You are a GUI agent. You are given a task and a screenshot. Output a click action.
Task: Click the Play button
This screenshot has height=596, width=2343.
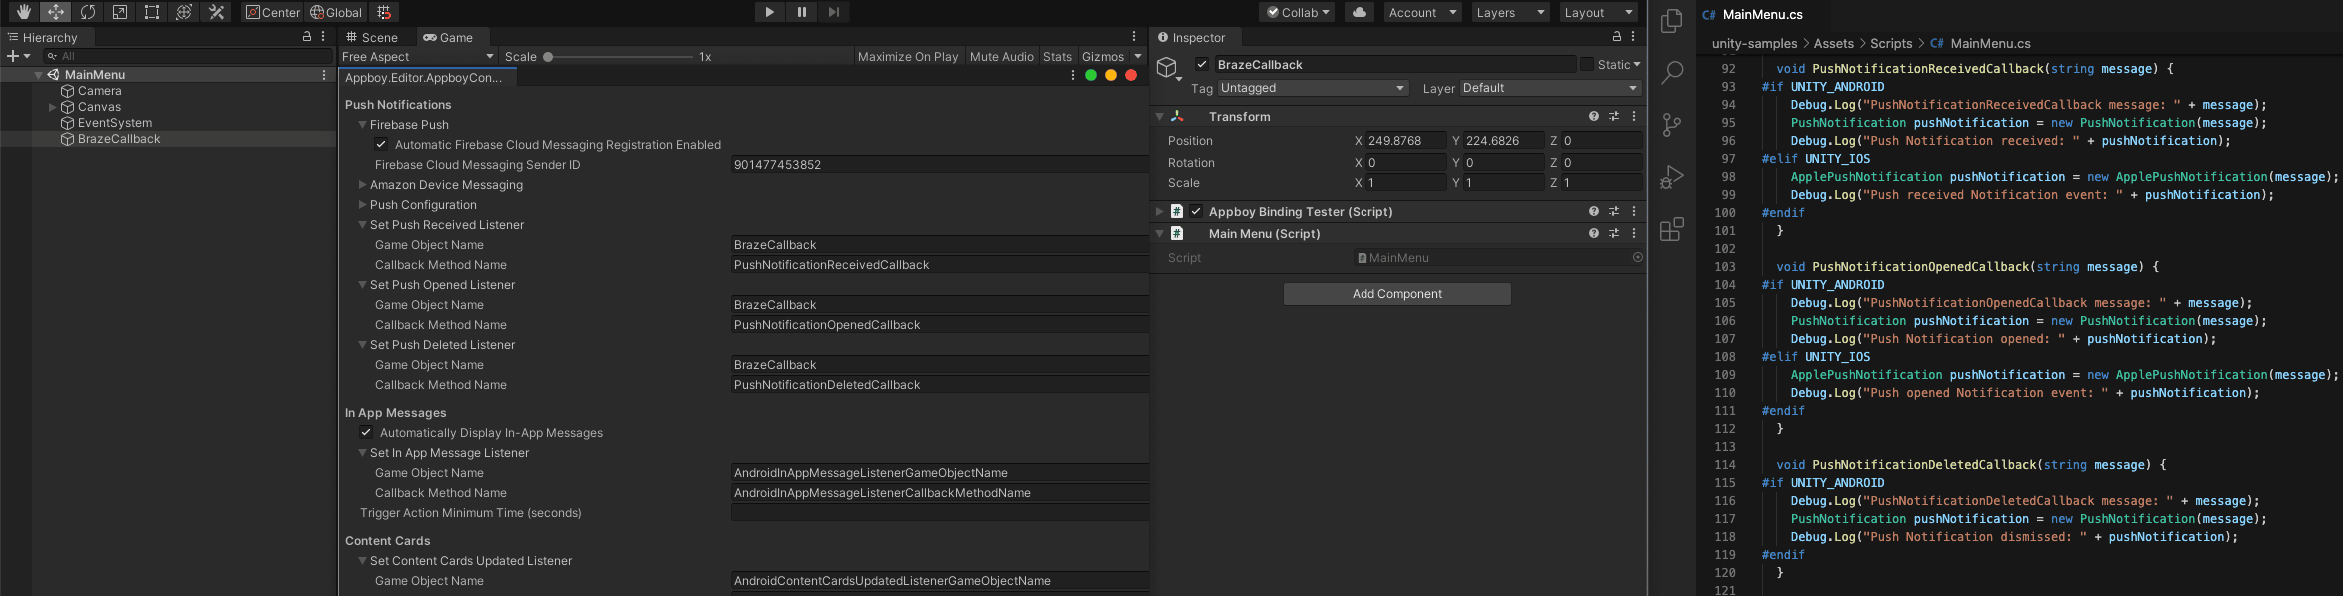pos(769,12)
